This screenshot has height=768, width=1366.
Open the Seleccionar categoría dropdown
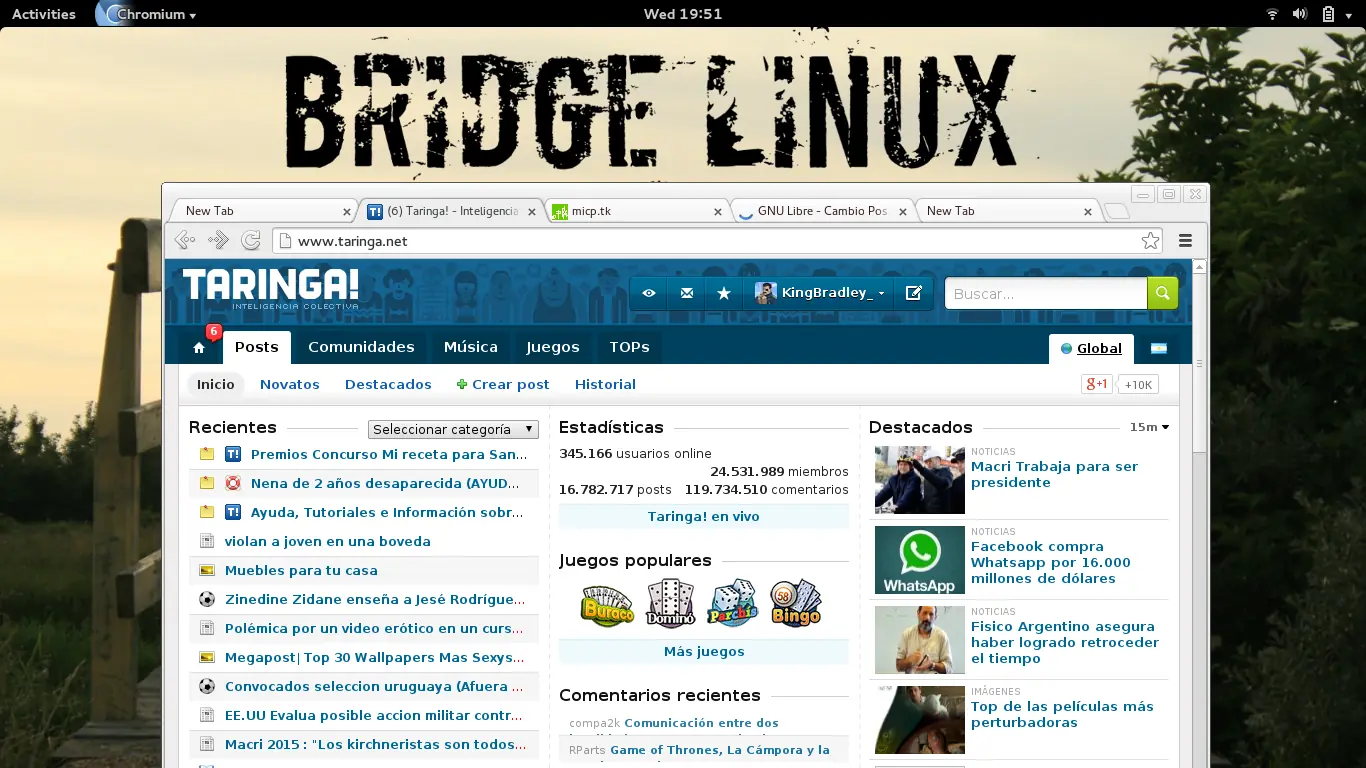coord(453,429)
